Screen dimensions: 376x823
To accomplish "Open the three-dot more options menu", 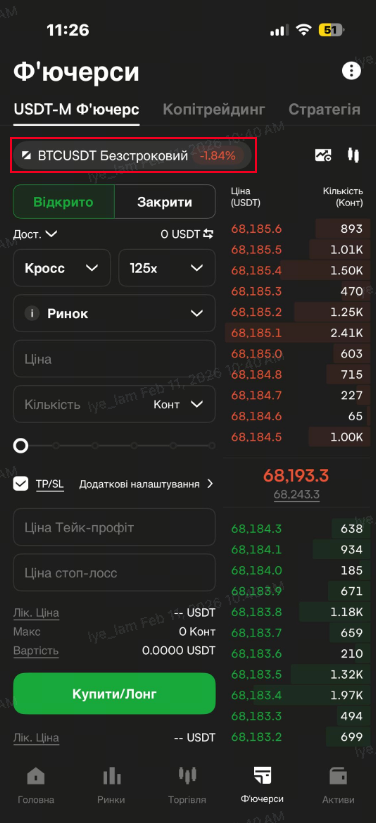I will [x=351, y=70].
